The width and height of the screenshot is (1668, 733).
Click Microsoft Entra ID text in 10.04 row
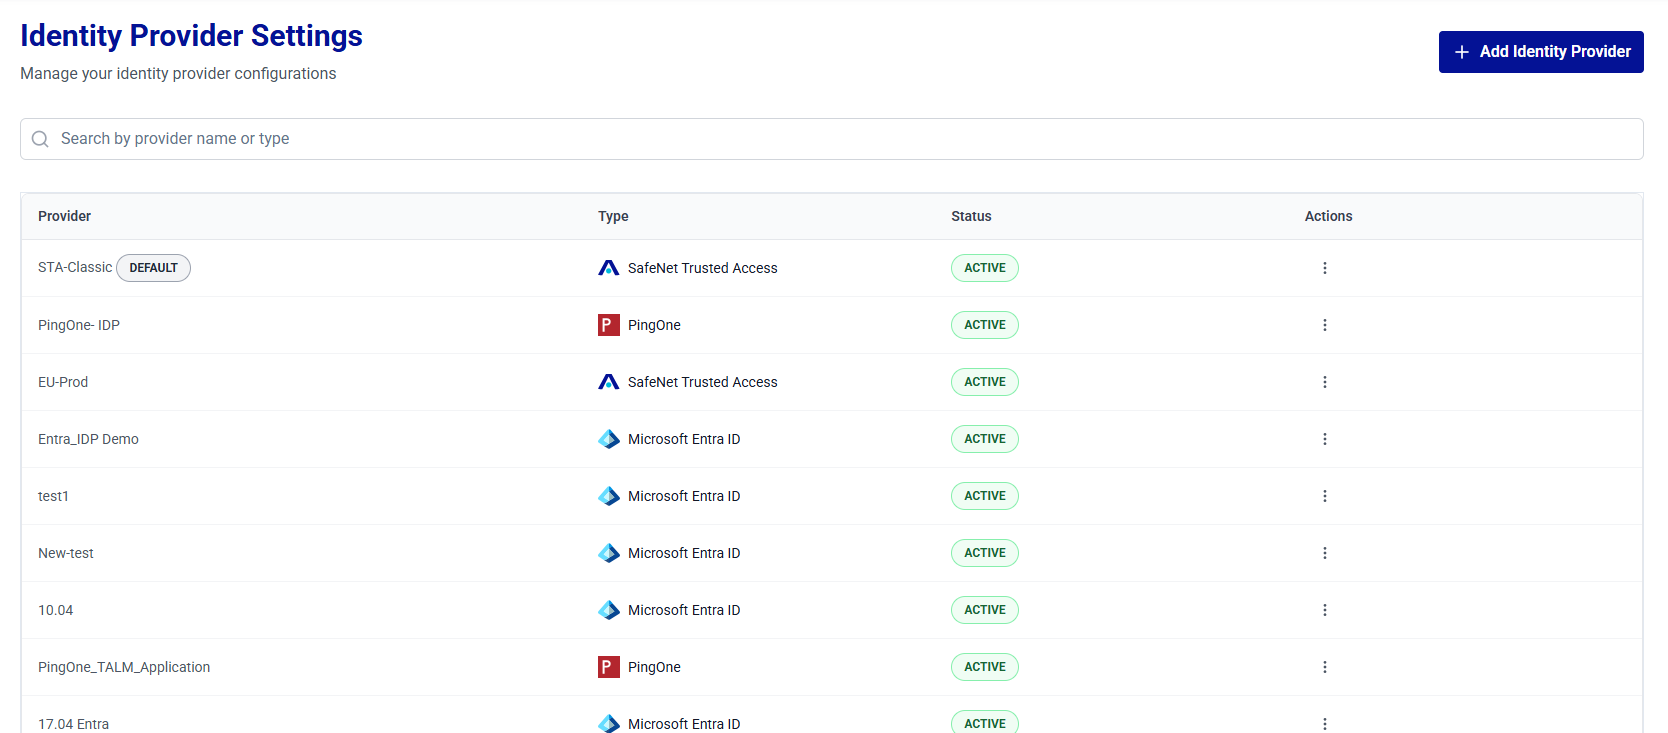tap(684, 610)
